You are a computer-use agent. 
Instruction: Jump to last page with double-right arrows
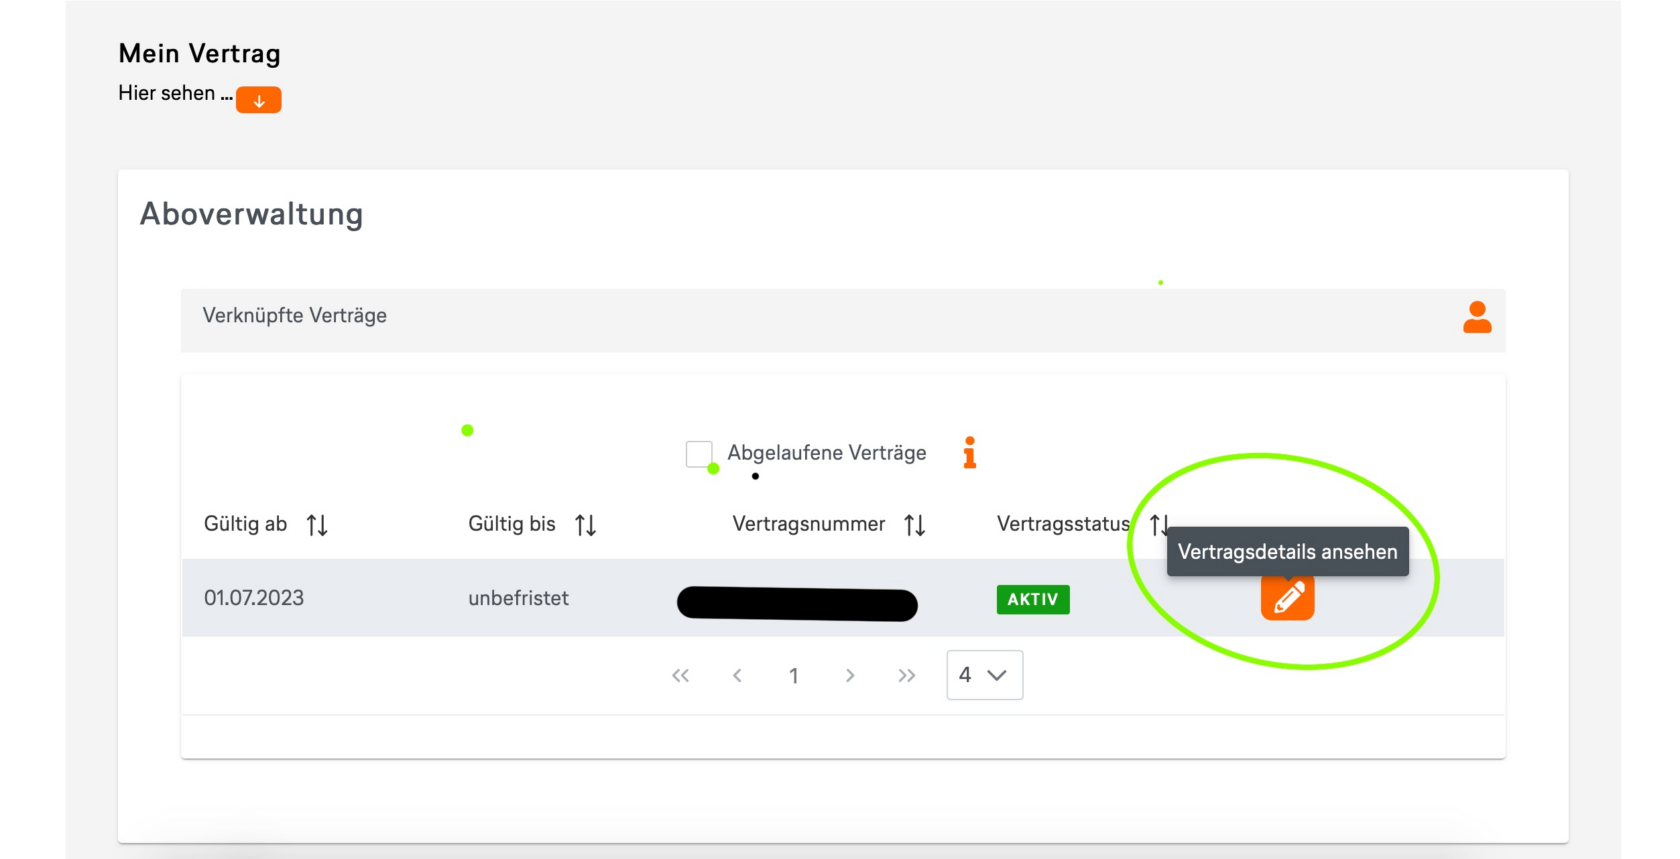907,676
